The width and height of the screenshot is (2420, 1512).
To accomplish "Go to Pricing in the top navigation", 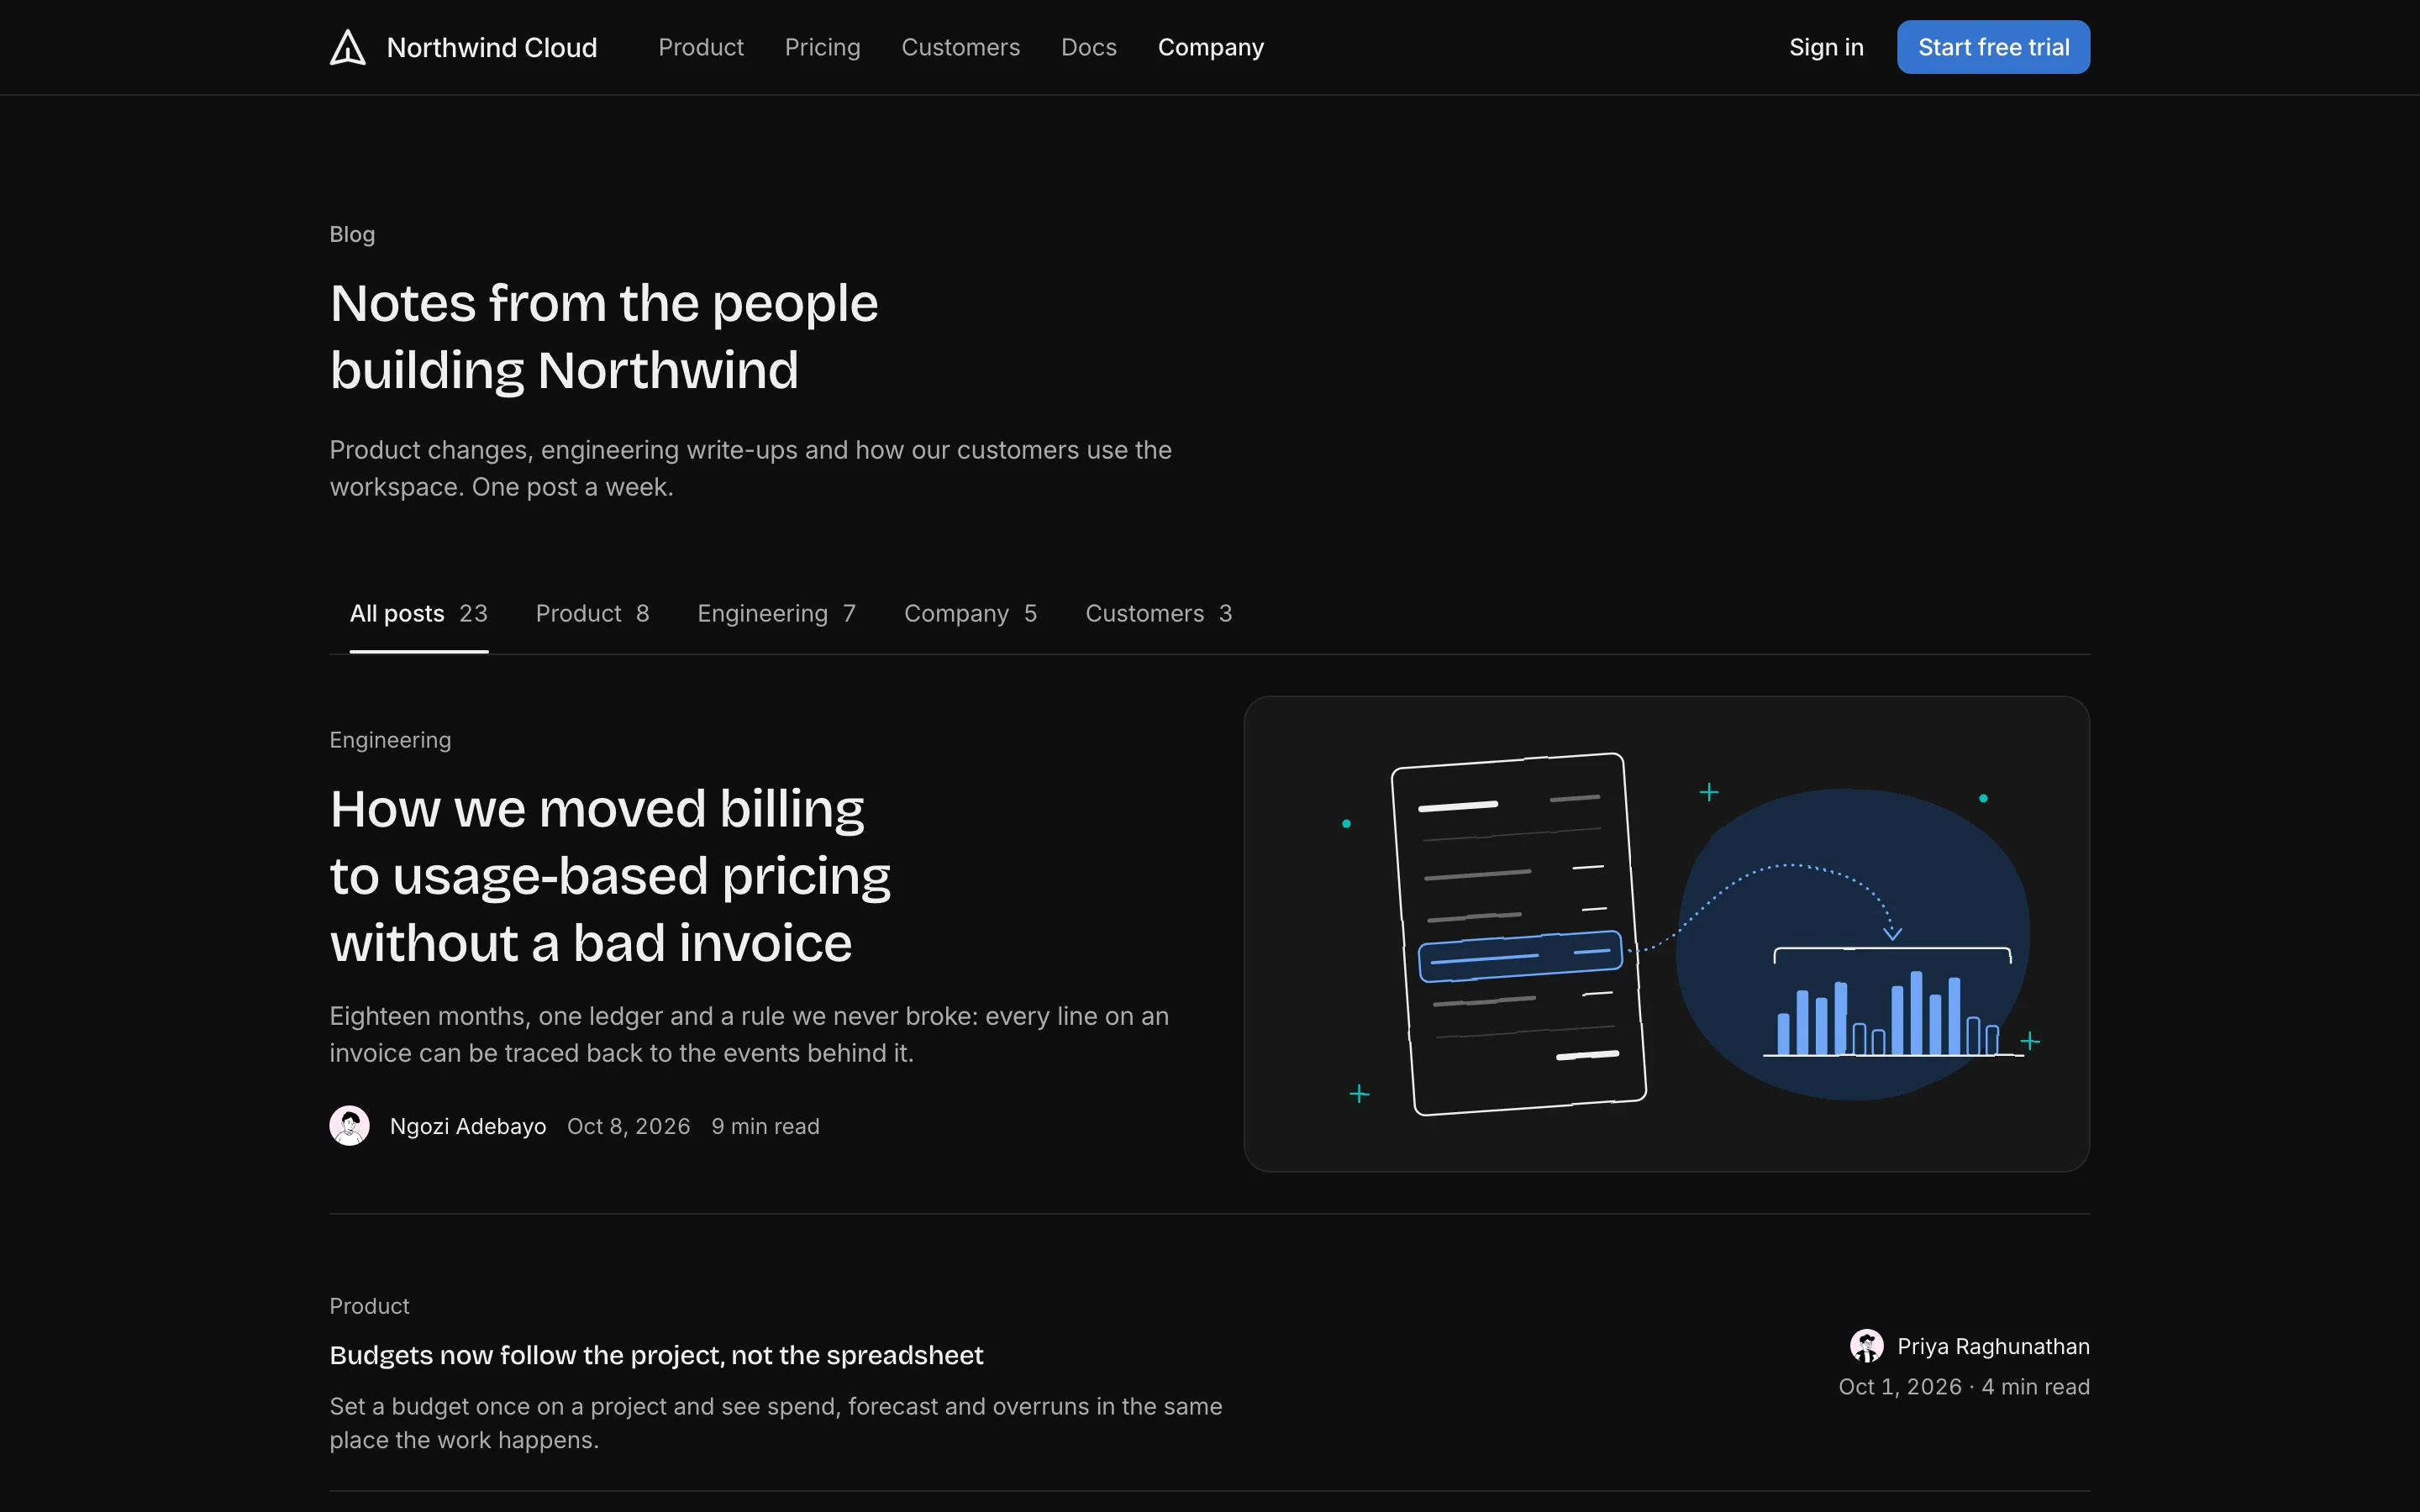I will [822, 47].
